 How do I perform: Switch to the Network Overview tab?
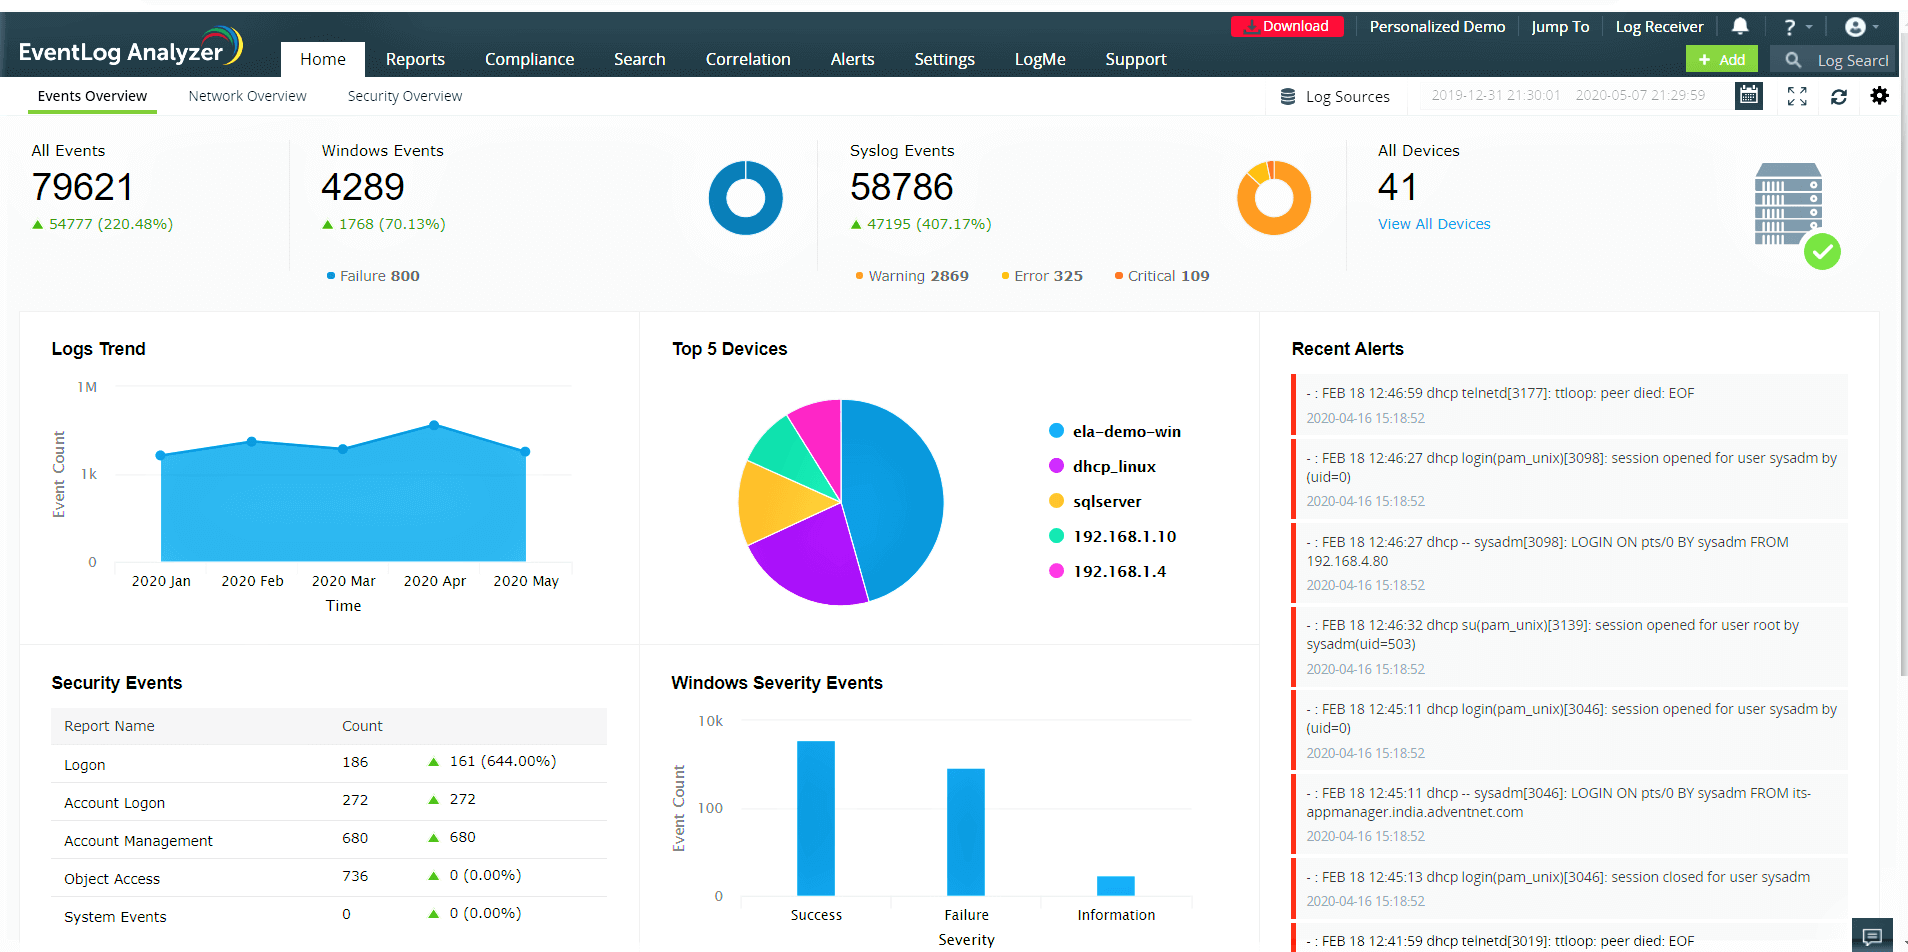247,95
